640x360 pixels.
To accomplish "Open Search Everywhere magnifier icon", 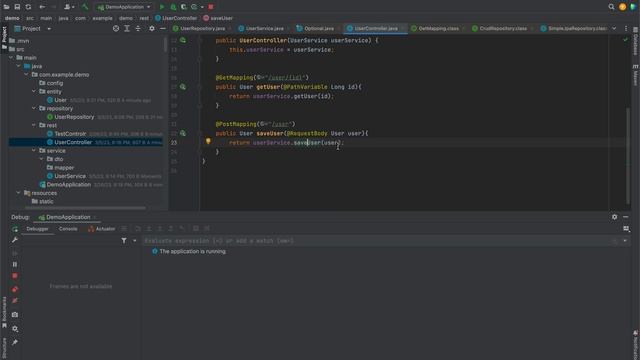I will 611,7.
